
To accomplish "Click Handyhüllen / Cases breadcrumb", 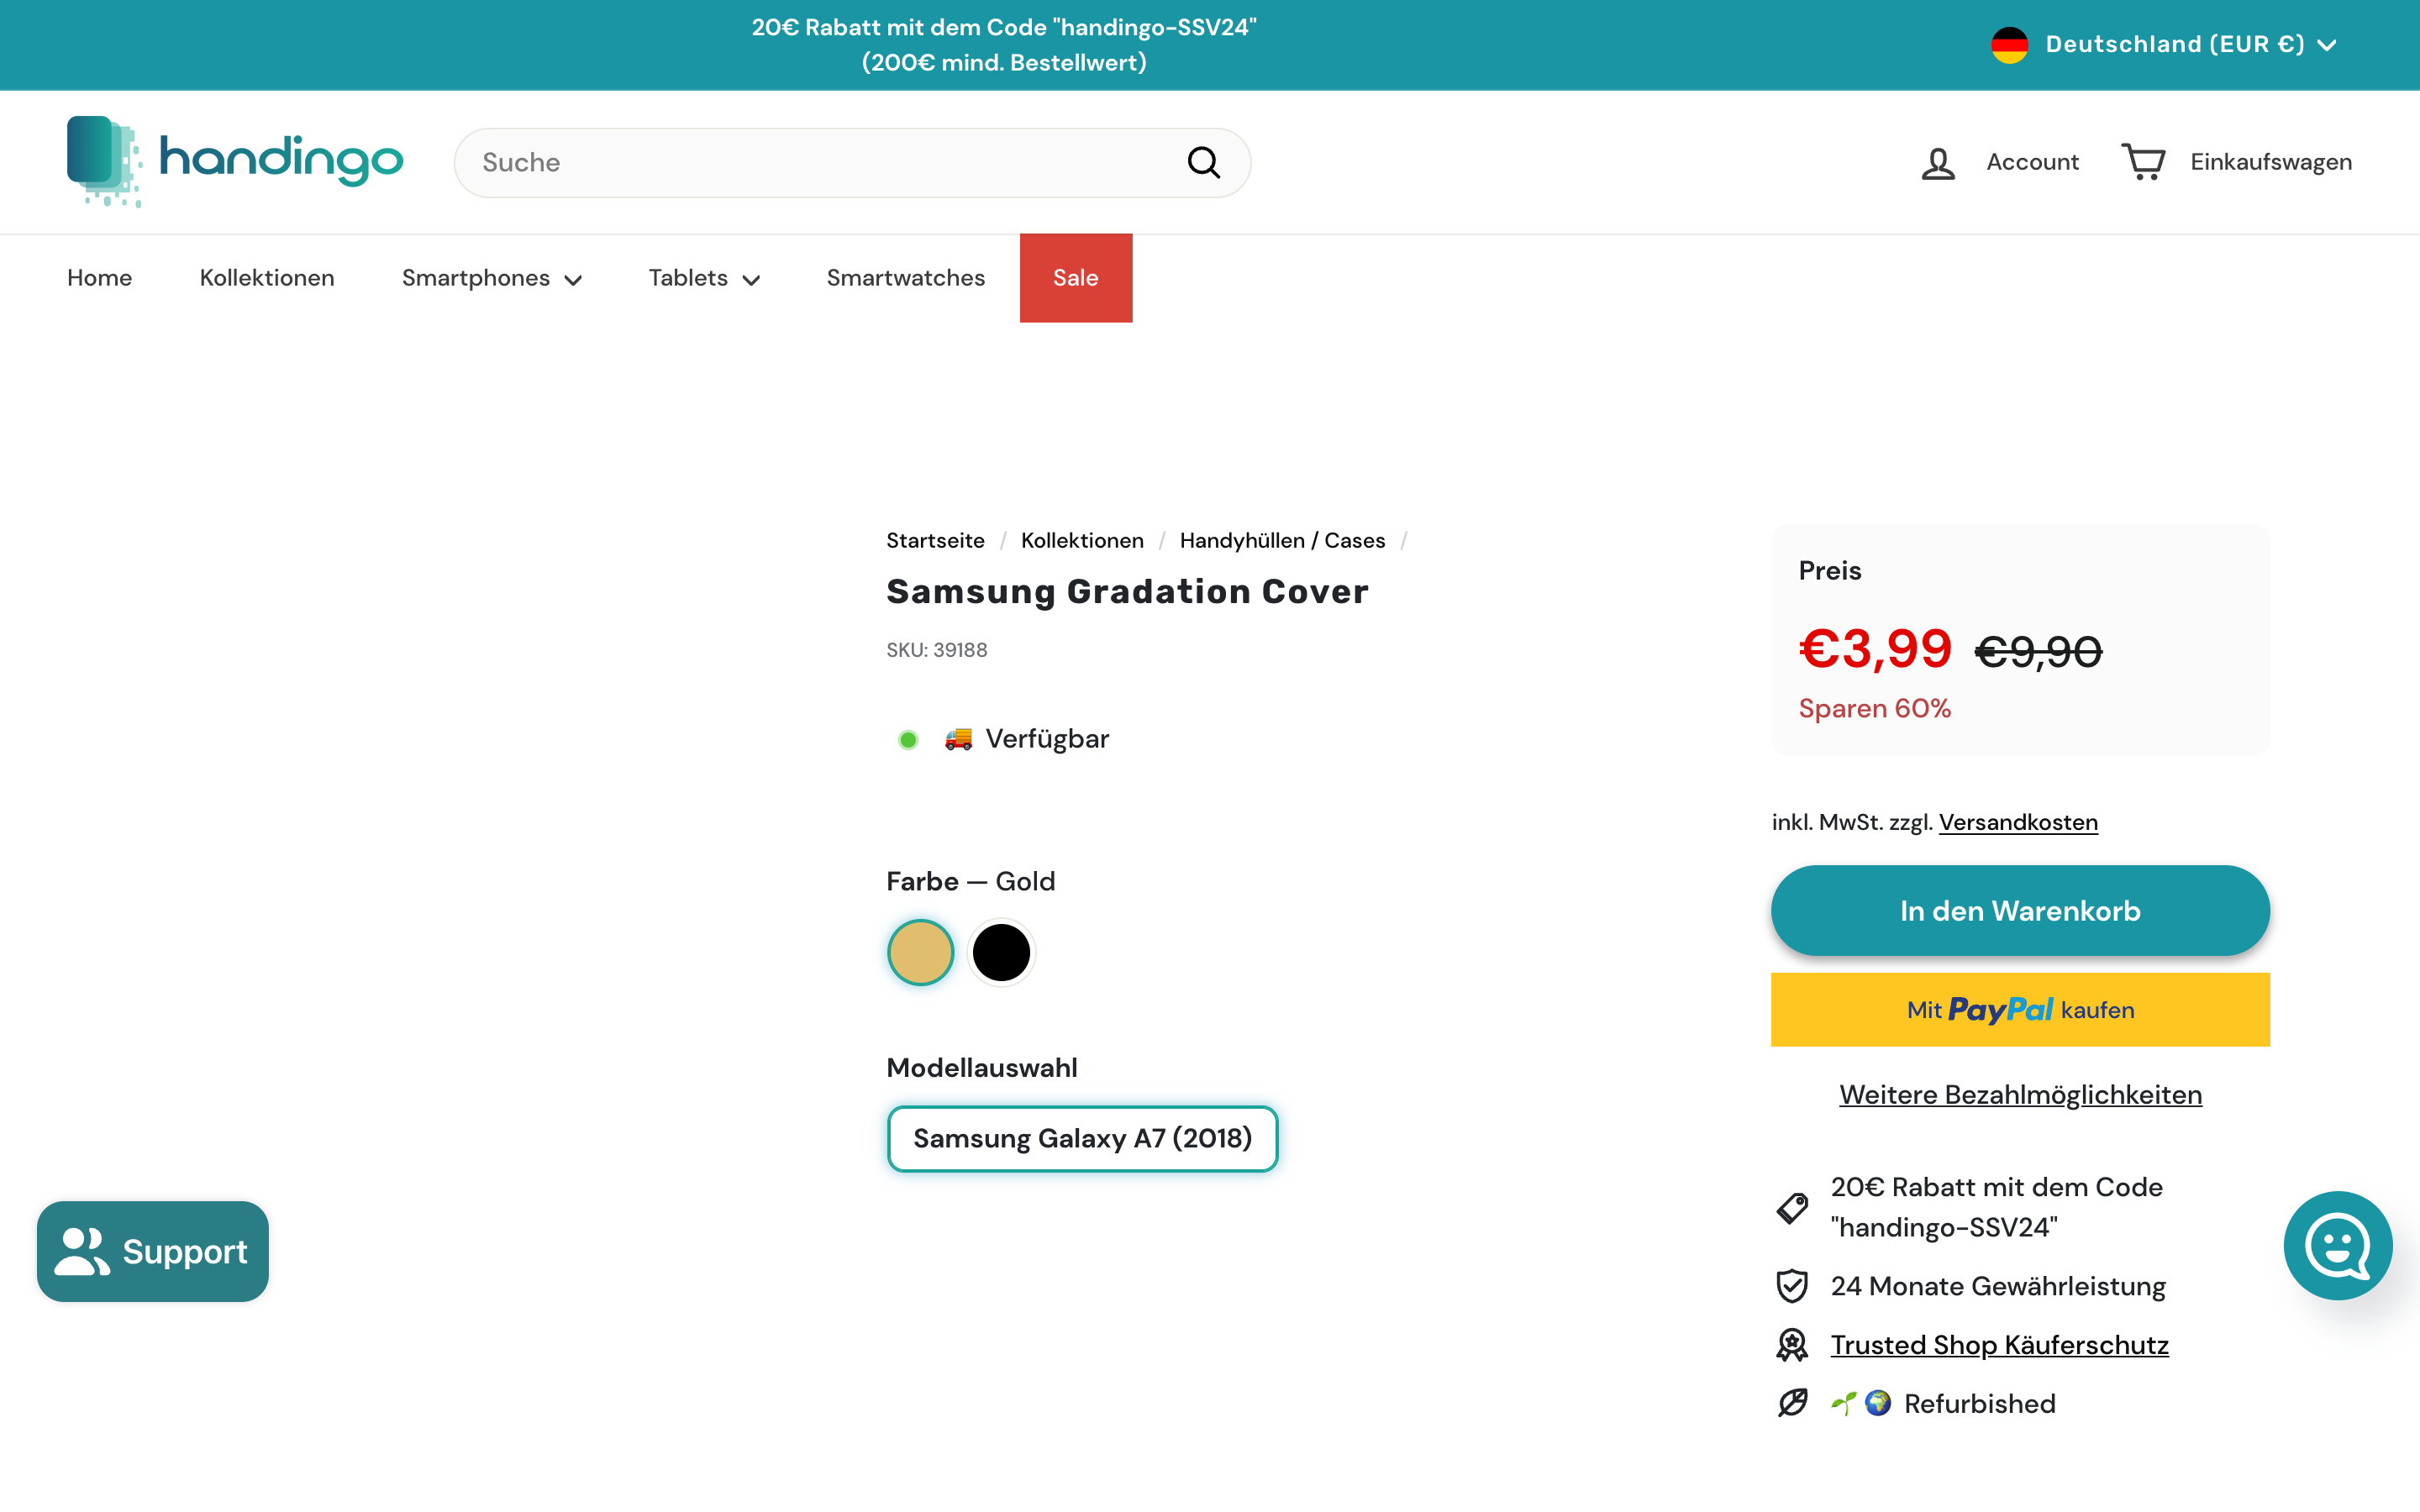I will (1282, 541).
